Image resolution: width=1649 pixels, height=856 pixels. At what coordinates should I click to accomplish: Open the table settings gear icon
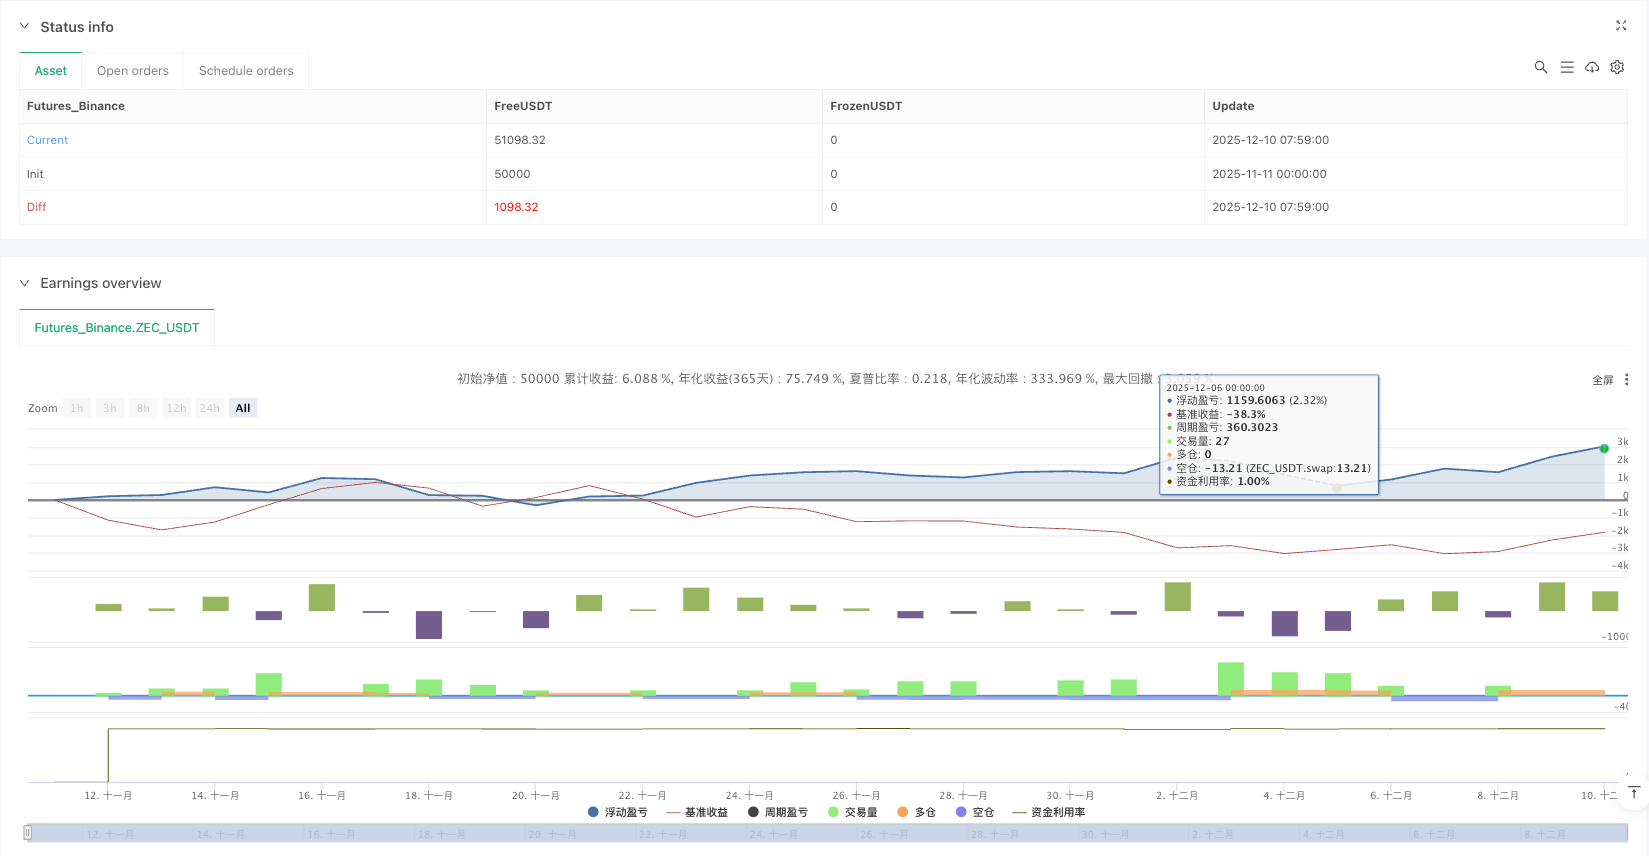[x=1617, y=67]
